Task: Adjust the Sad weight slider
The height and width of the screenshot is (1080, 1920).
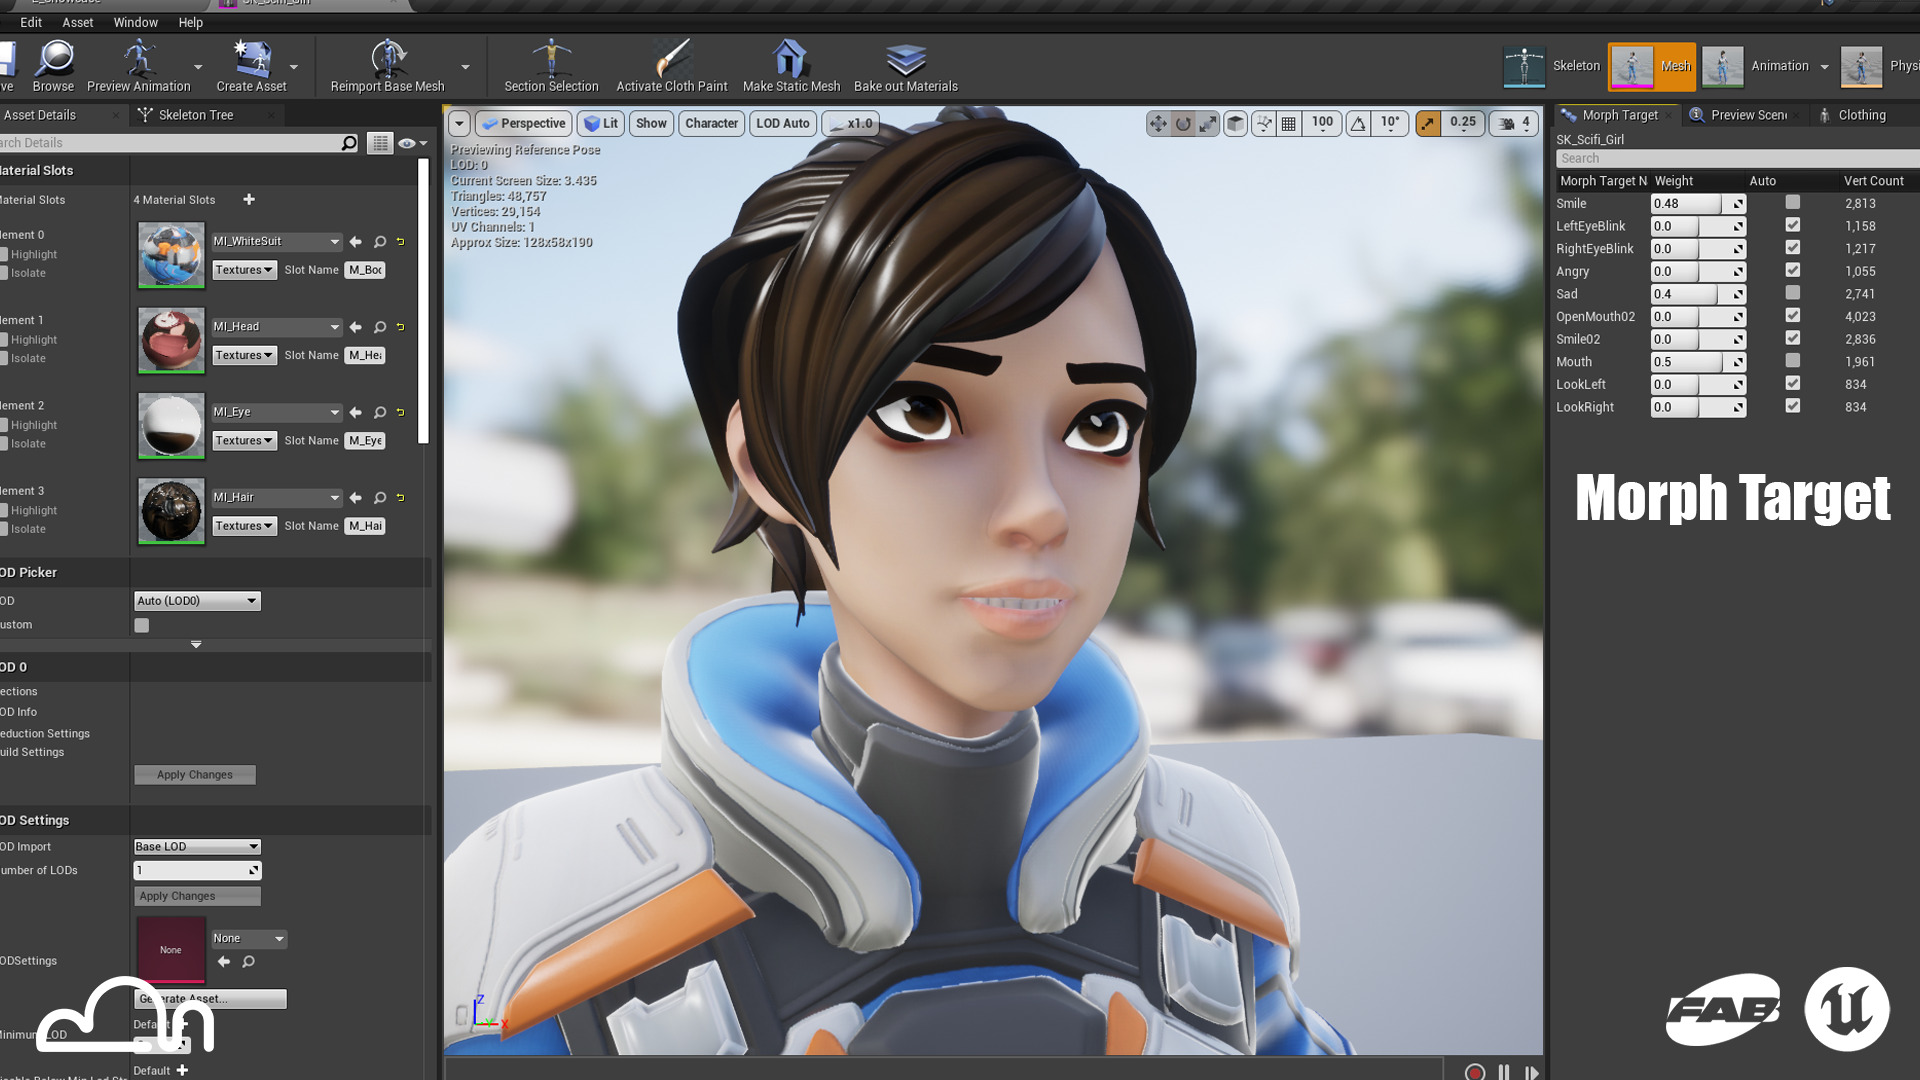Action: tap(1698, 294)
